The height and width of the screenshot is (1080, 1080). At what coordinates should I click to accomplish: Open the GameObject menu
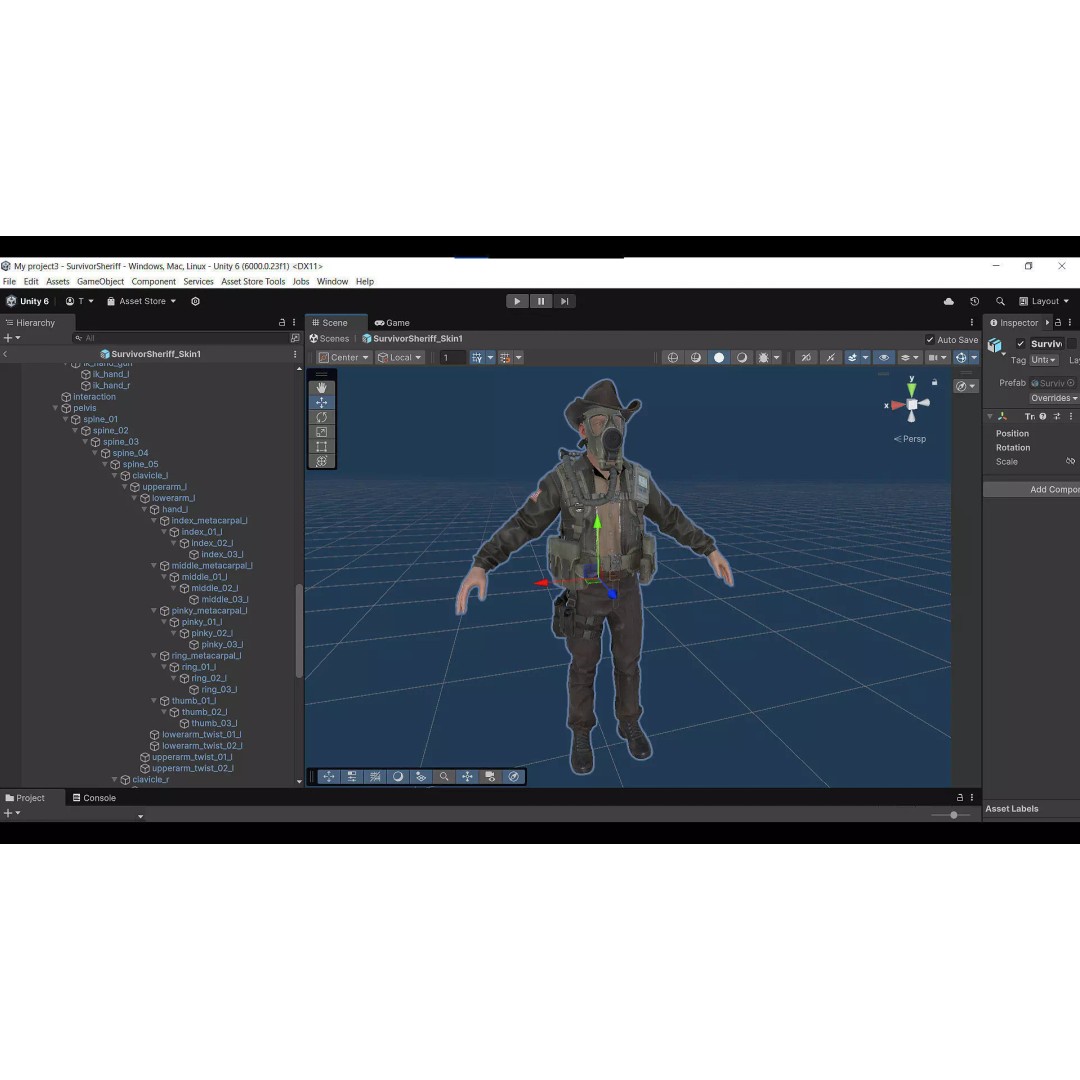click(101, 282)
